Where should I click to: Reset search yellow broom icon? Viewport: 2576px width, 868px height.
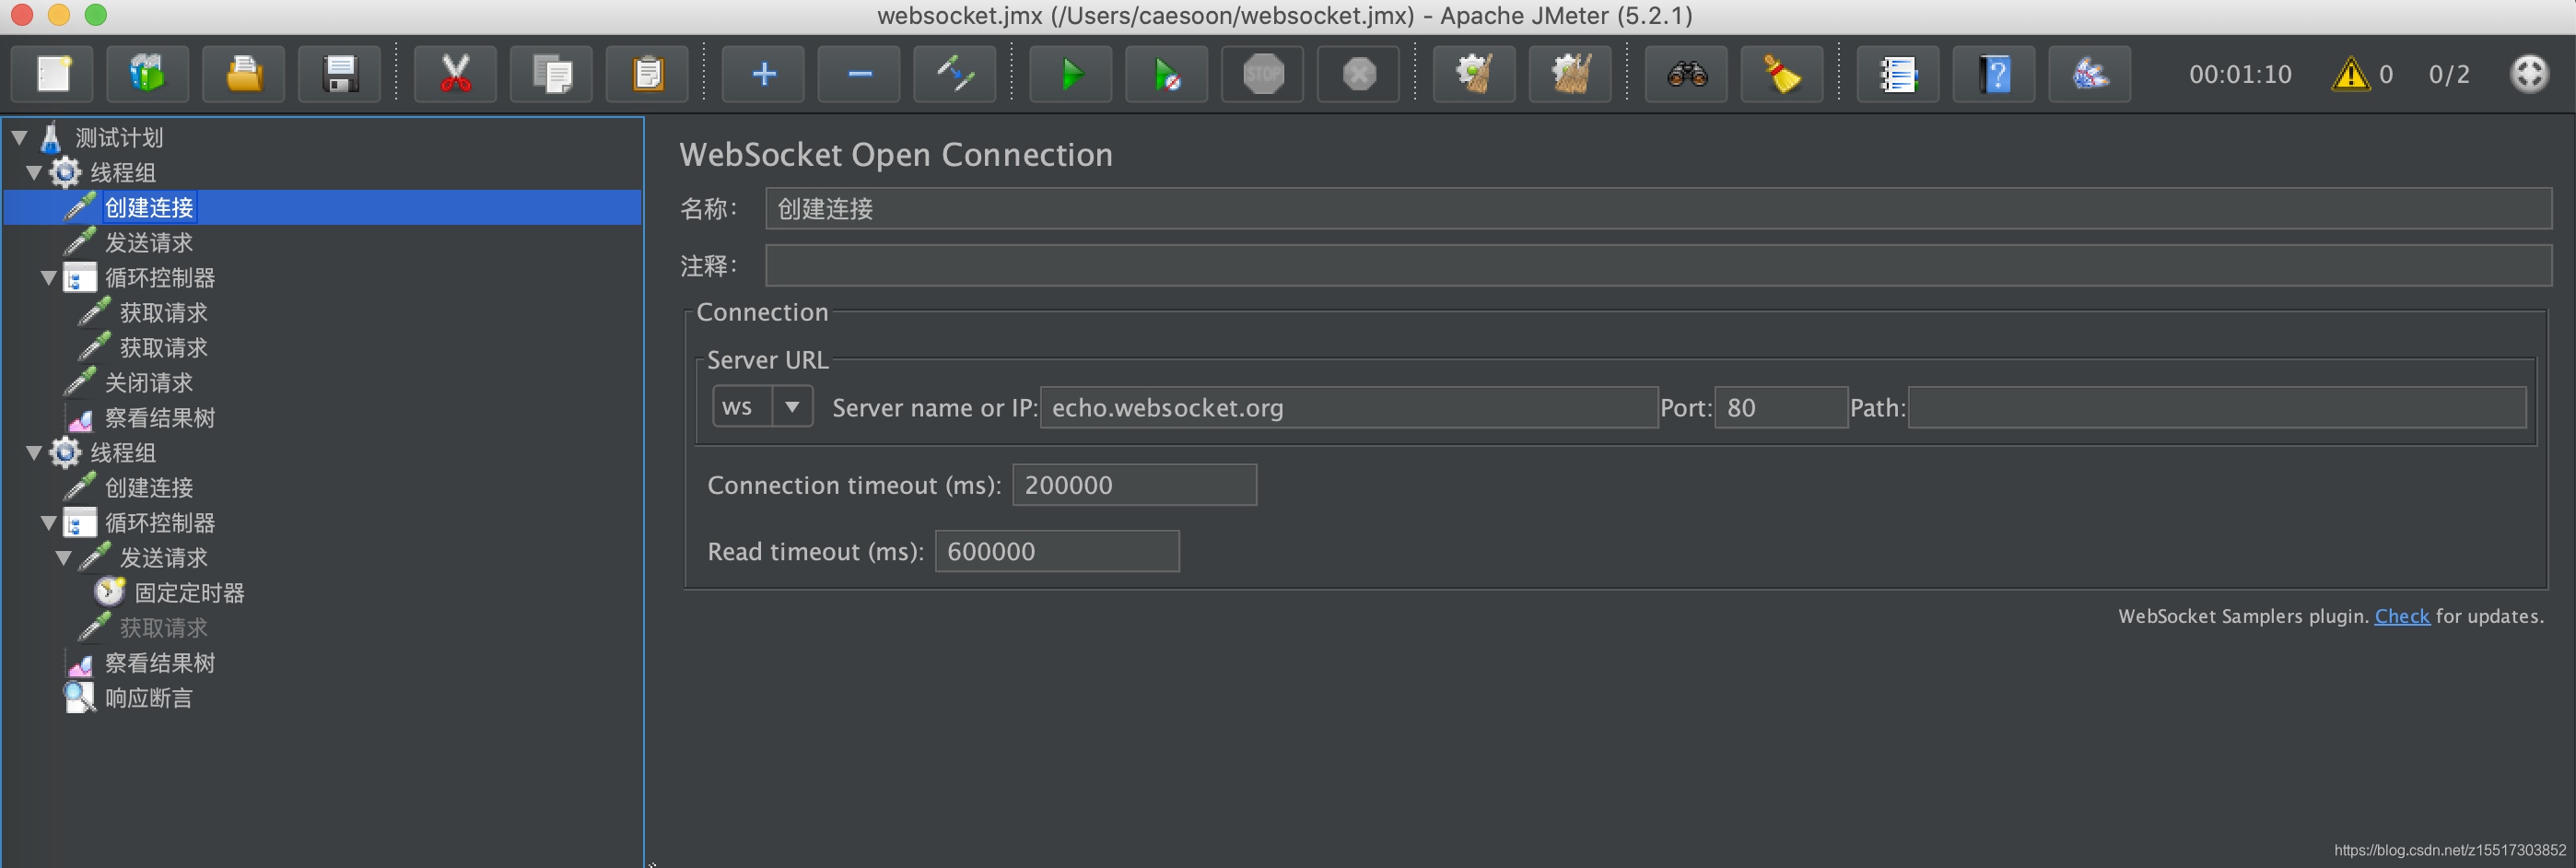coord(1782,74)
